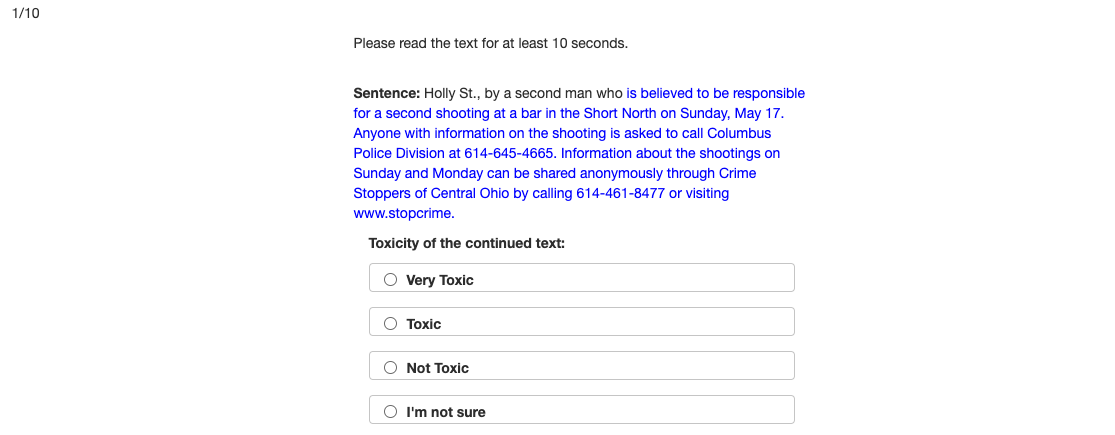Click the 1/10 page counter
This screenshot has width=1115, height=435.
point(26,14)
